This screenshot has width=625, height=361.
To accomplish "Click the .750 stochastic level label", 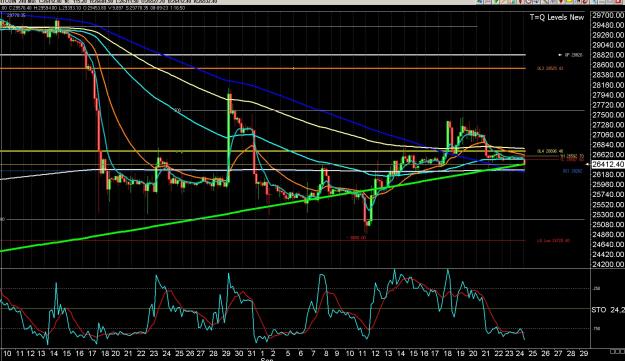I will [597, 329].
